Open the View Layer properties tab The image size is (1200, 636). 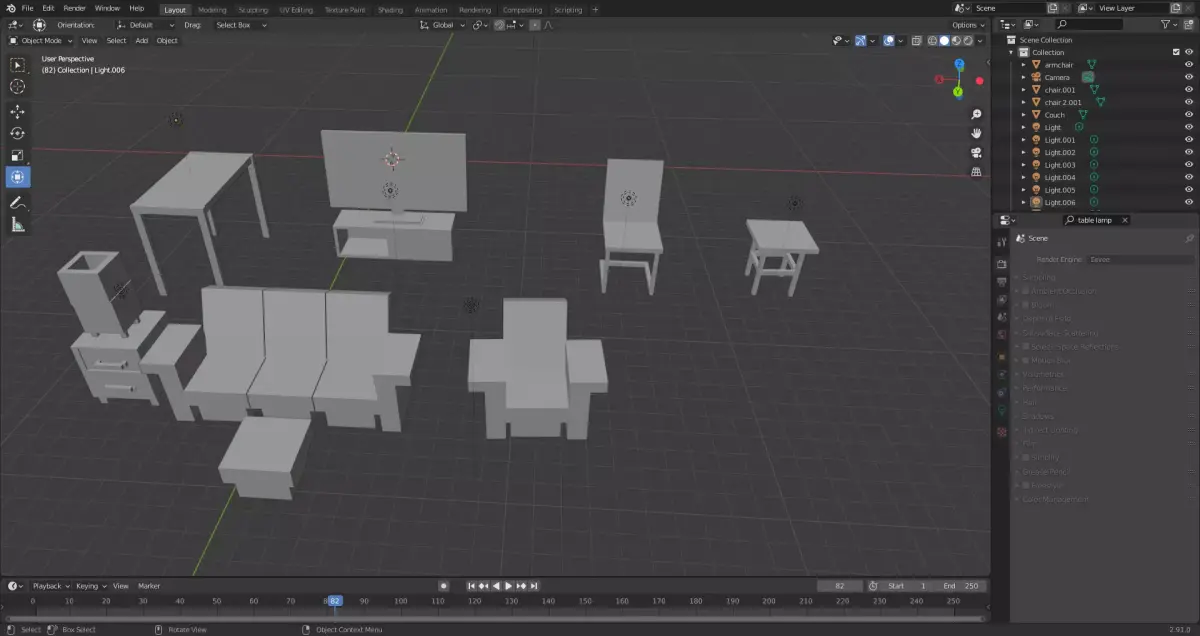(x=1001, y=300)
